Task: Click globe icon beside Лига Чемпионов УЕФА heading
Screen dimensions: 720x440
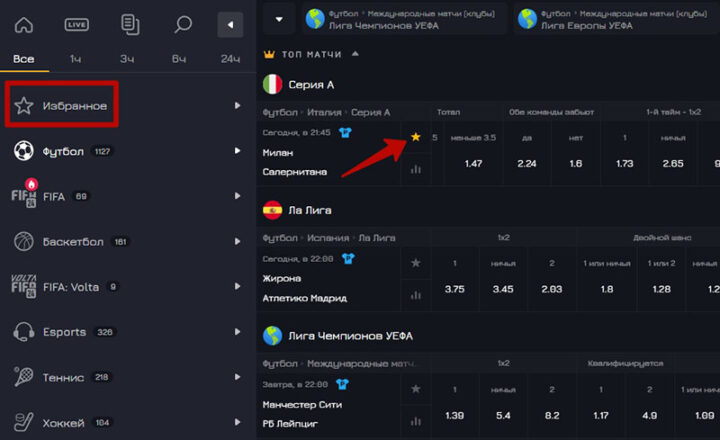Action: pyautogui.click(x=272, y=336)
